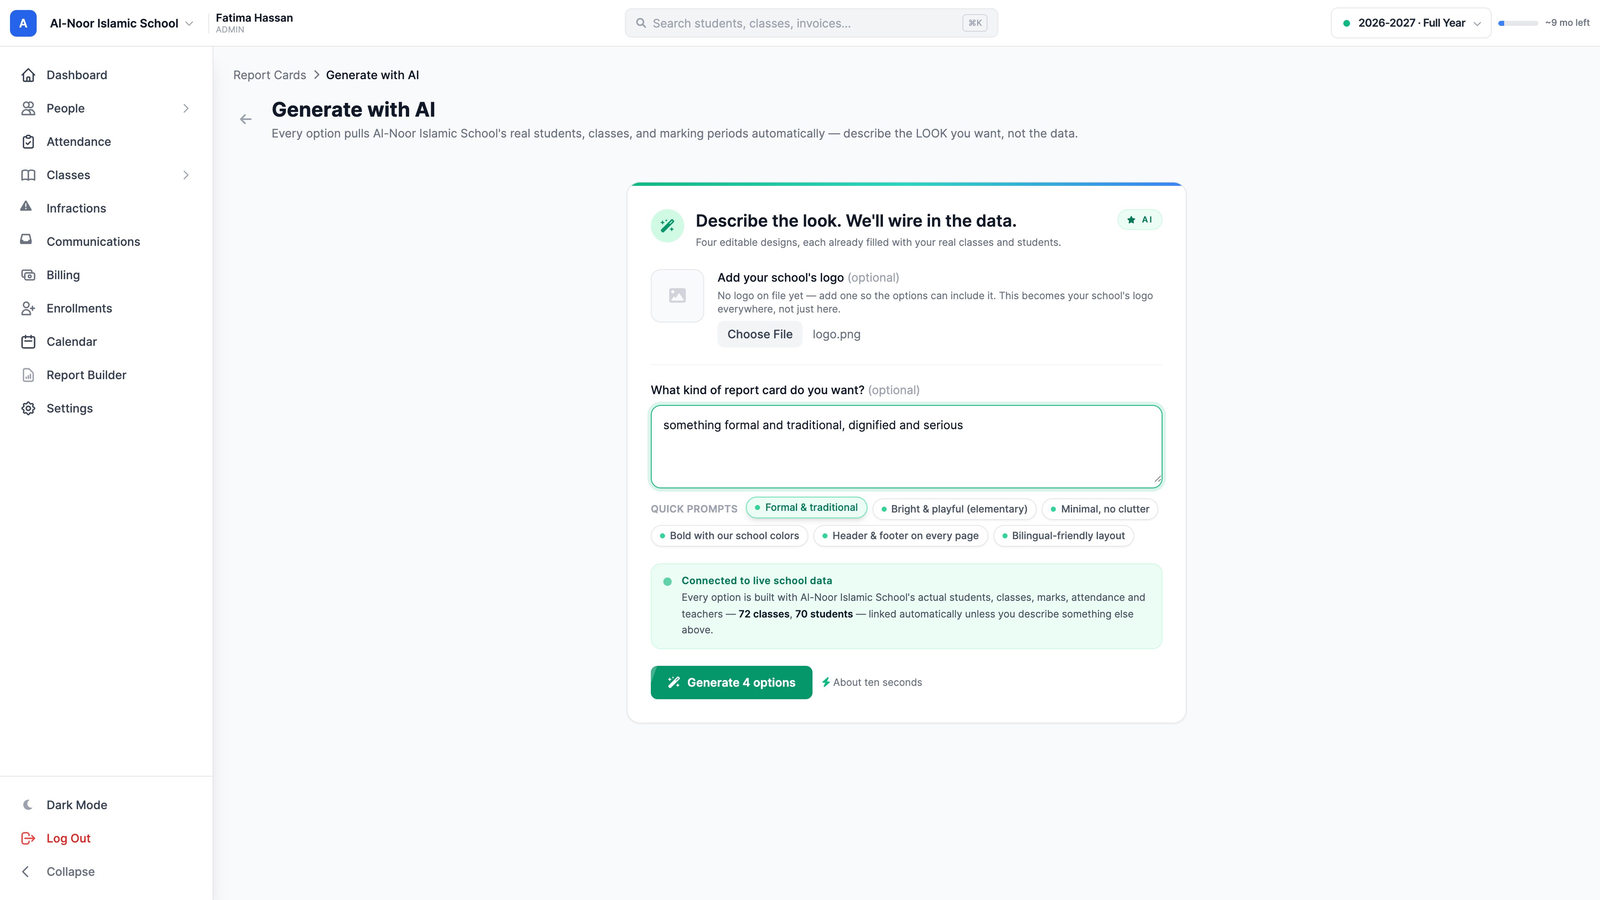Open Dashboard in sidebar
This screenshot has width=1600, height=900.
(106, 75)
